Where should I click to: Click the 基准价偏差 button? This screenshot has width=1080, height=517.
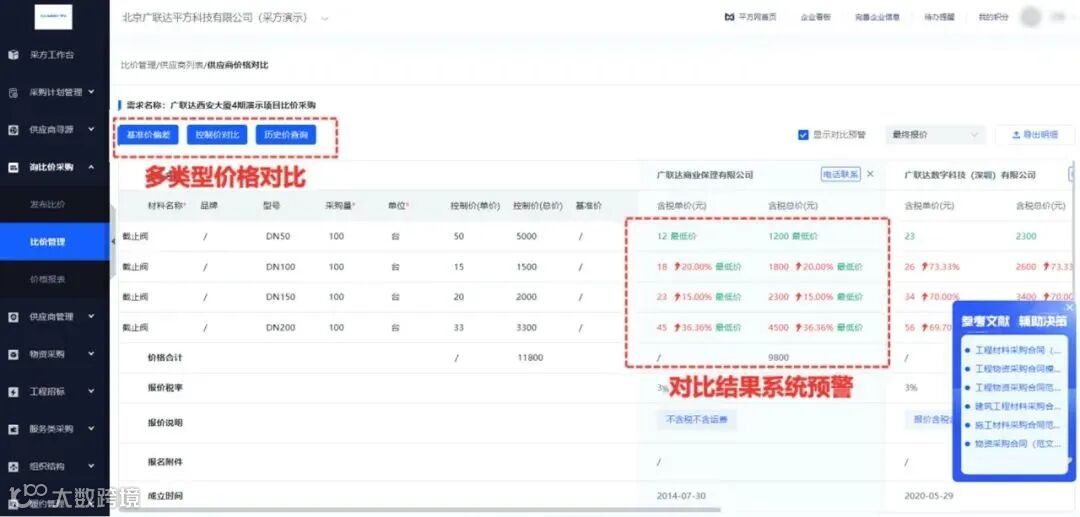click(148, 135)
